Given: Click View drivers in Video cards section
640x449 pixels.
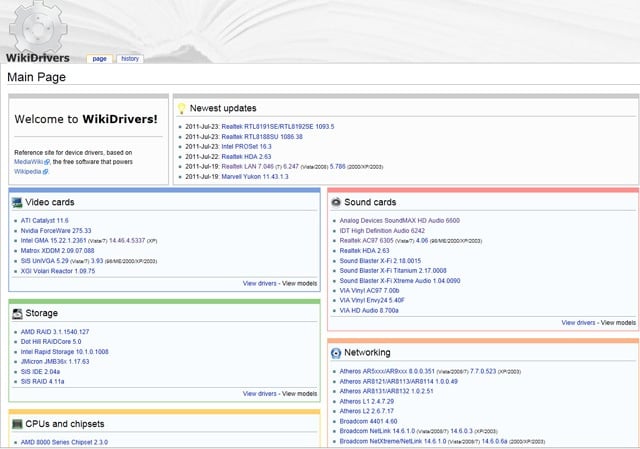Looking at the screenshot, I should 259,283.
